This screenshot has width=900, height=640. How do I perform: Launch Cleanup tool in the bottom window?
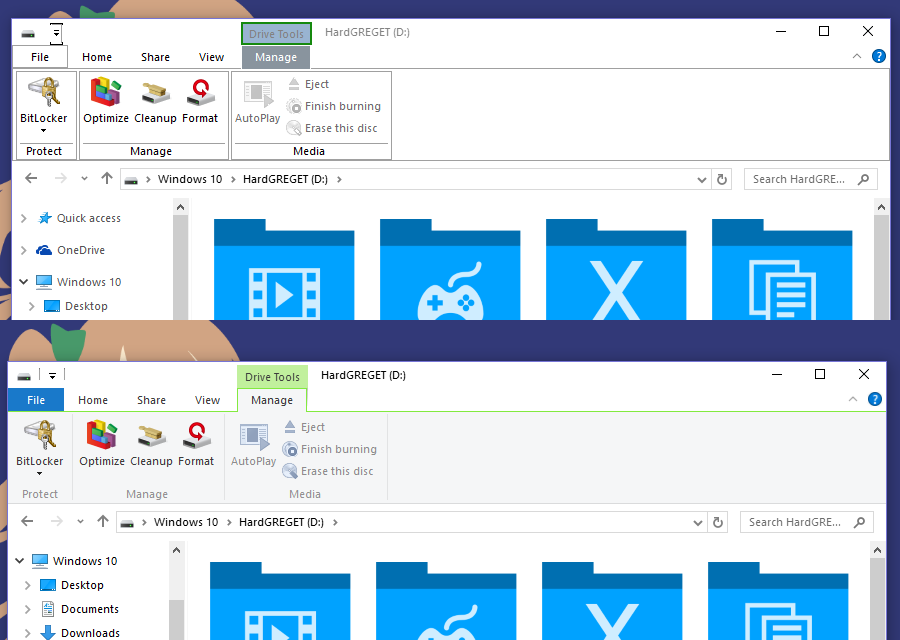[x=151, y=444]
